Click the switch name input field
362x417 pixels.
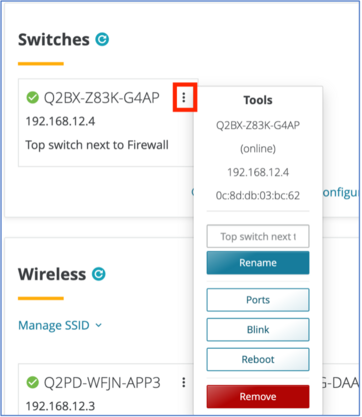coord(258,236)
